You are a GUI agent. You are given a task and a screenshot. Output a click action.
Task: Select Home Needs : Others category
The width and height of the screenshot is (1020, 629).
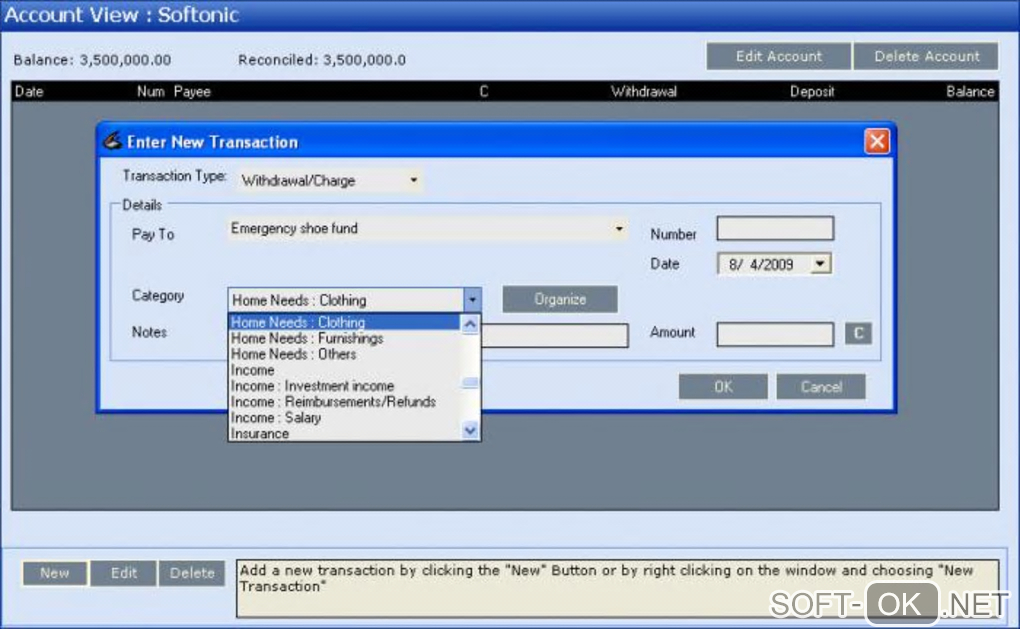(345, 354)
